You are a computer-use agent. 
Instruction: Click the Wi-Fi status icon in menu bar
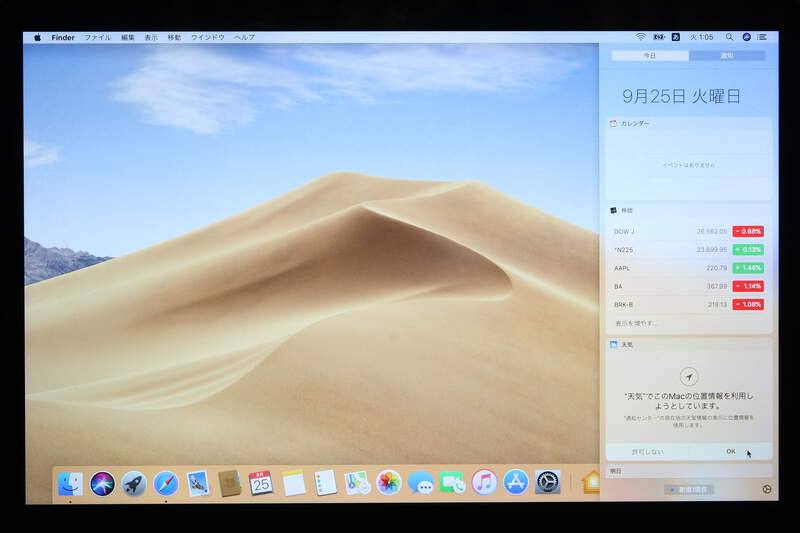click(x=640, y=37)
